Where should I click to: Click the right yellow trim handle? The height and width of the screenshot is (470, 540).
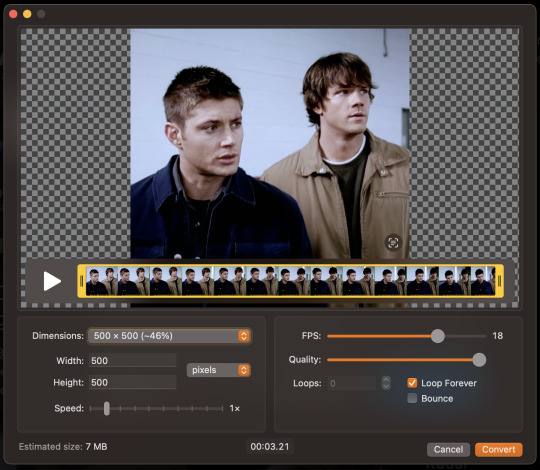point(499,281)
